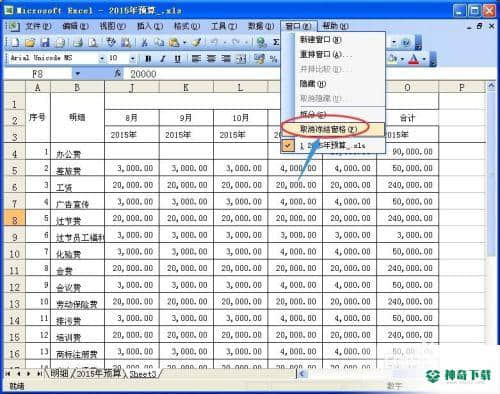Switch to the Sheet3 worksheet tab
The height and width of the screenshot is (394, 500).
tap(143, 374)
